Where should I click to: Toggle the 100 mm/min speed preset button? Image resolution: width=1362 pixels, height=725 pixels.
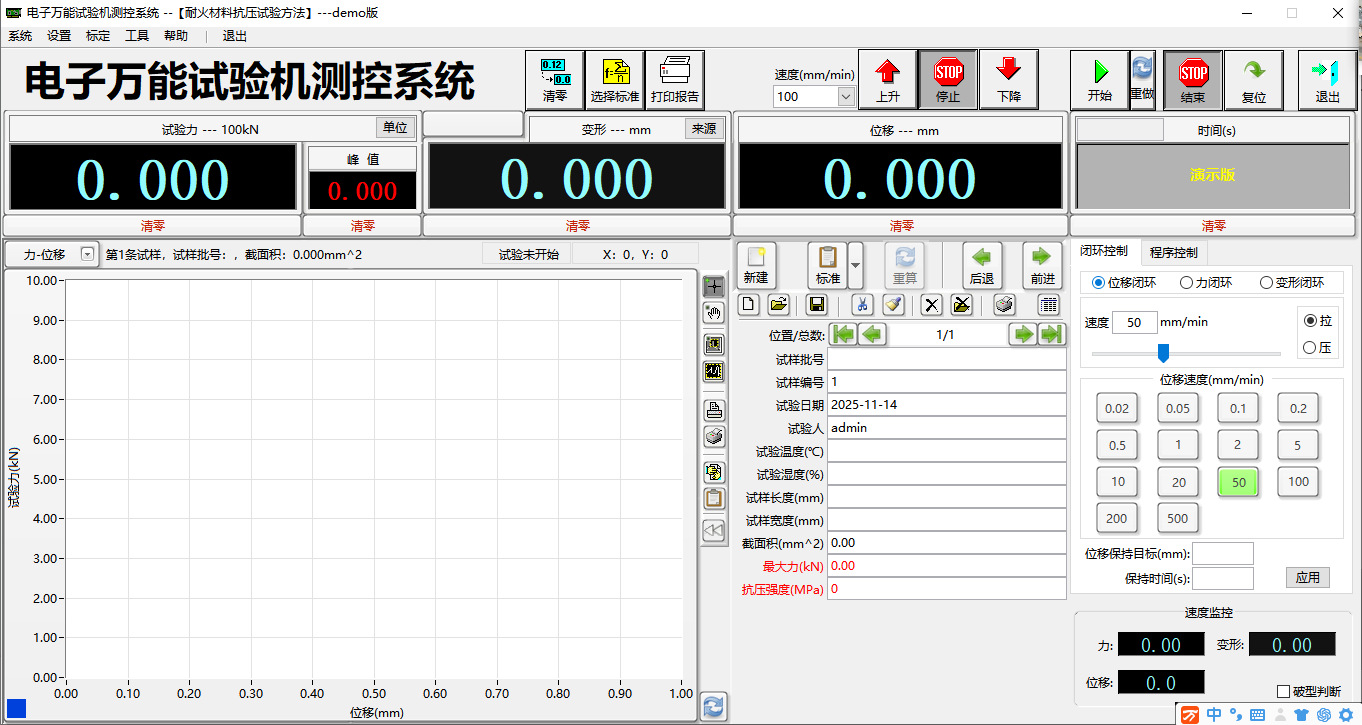1298,482
